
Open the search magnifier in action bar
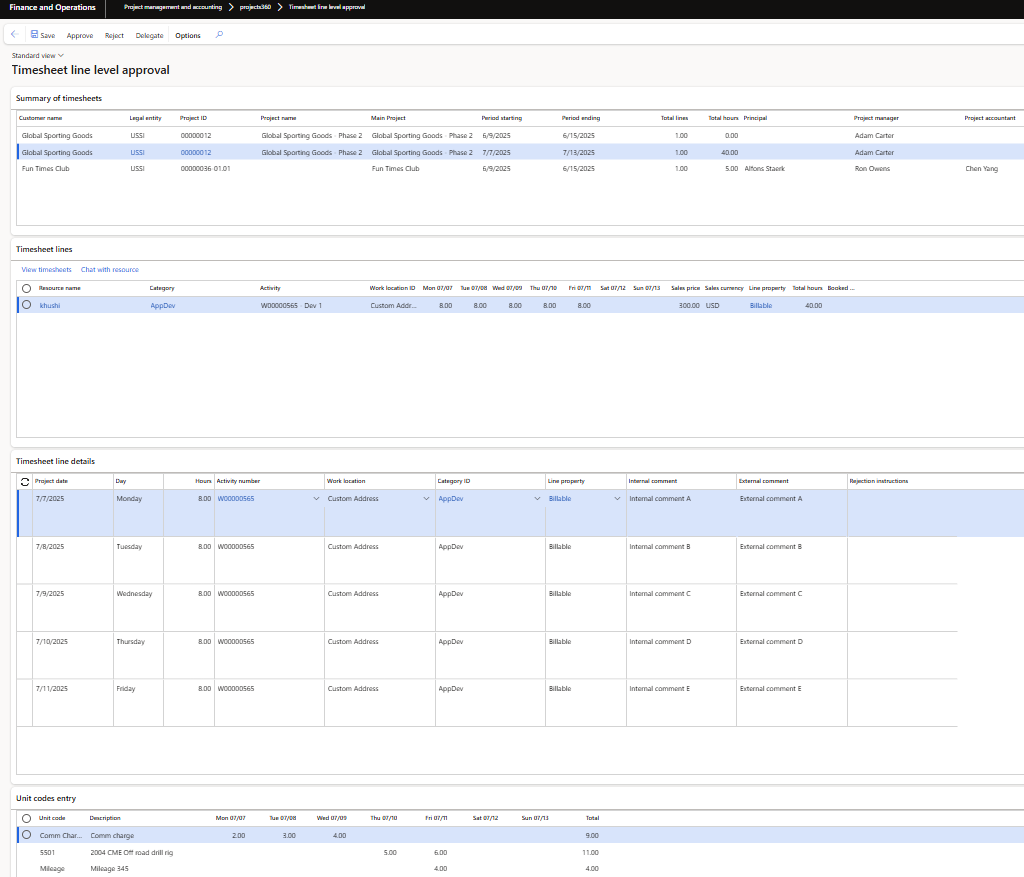pyautogui.click(x=219, y=35)
